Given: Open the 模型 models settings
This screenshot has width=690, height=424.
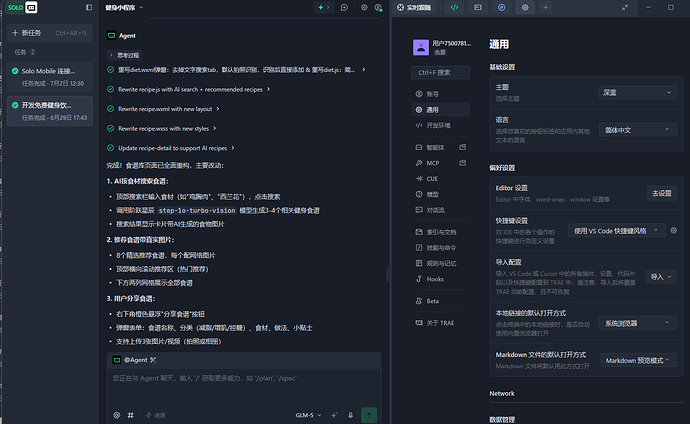Looking at the screenshot, I should (440, 194).
